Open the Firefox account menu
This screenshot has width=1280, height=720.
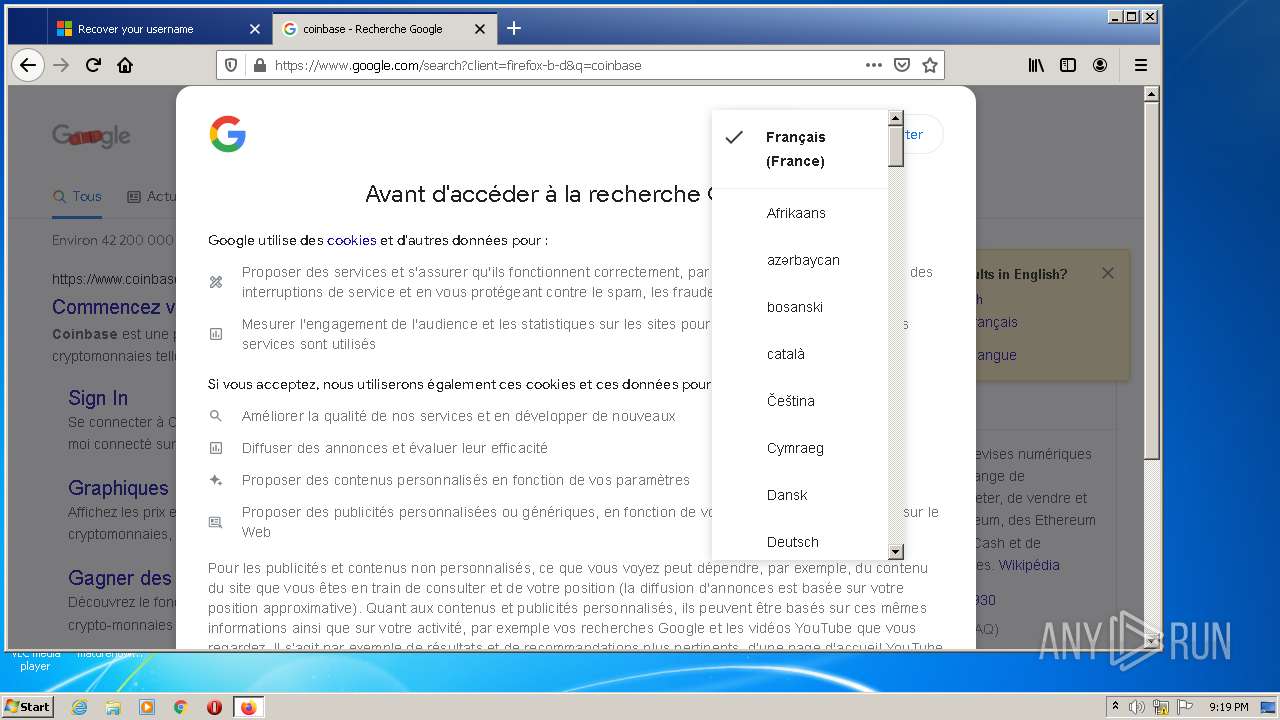tap(1100, 65)
